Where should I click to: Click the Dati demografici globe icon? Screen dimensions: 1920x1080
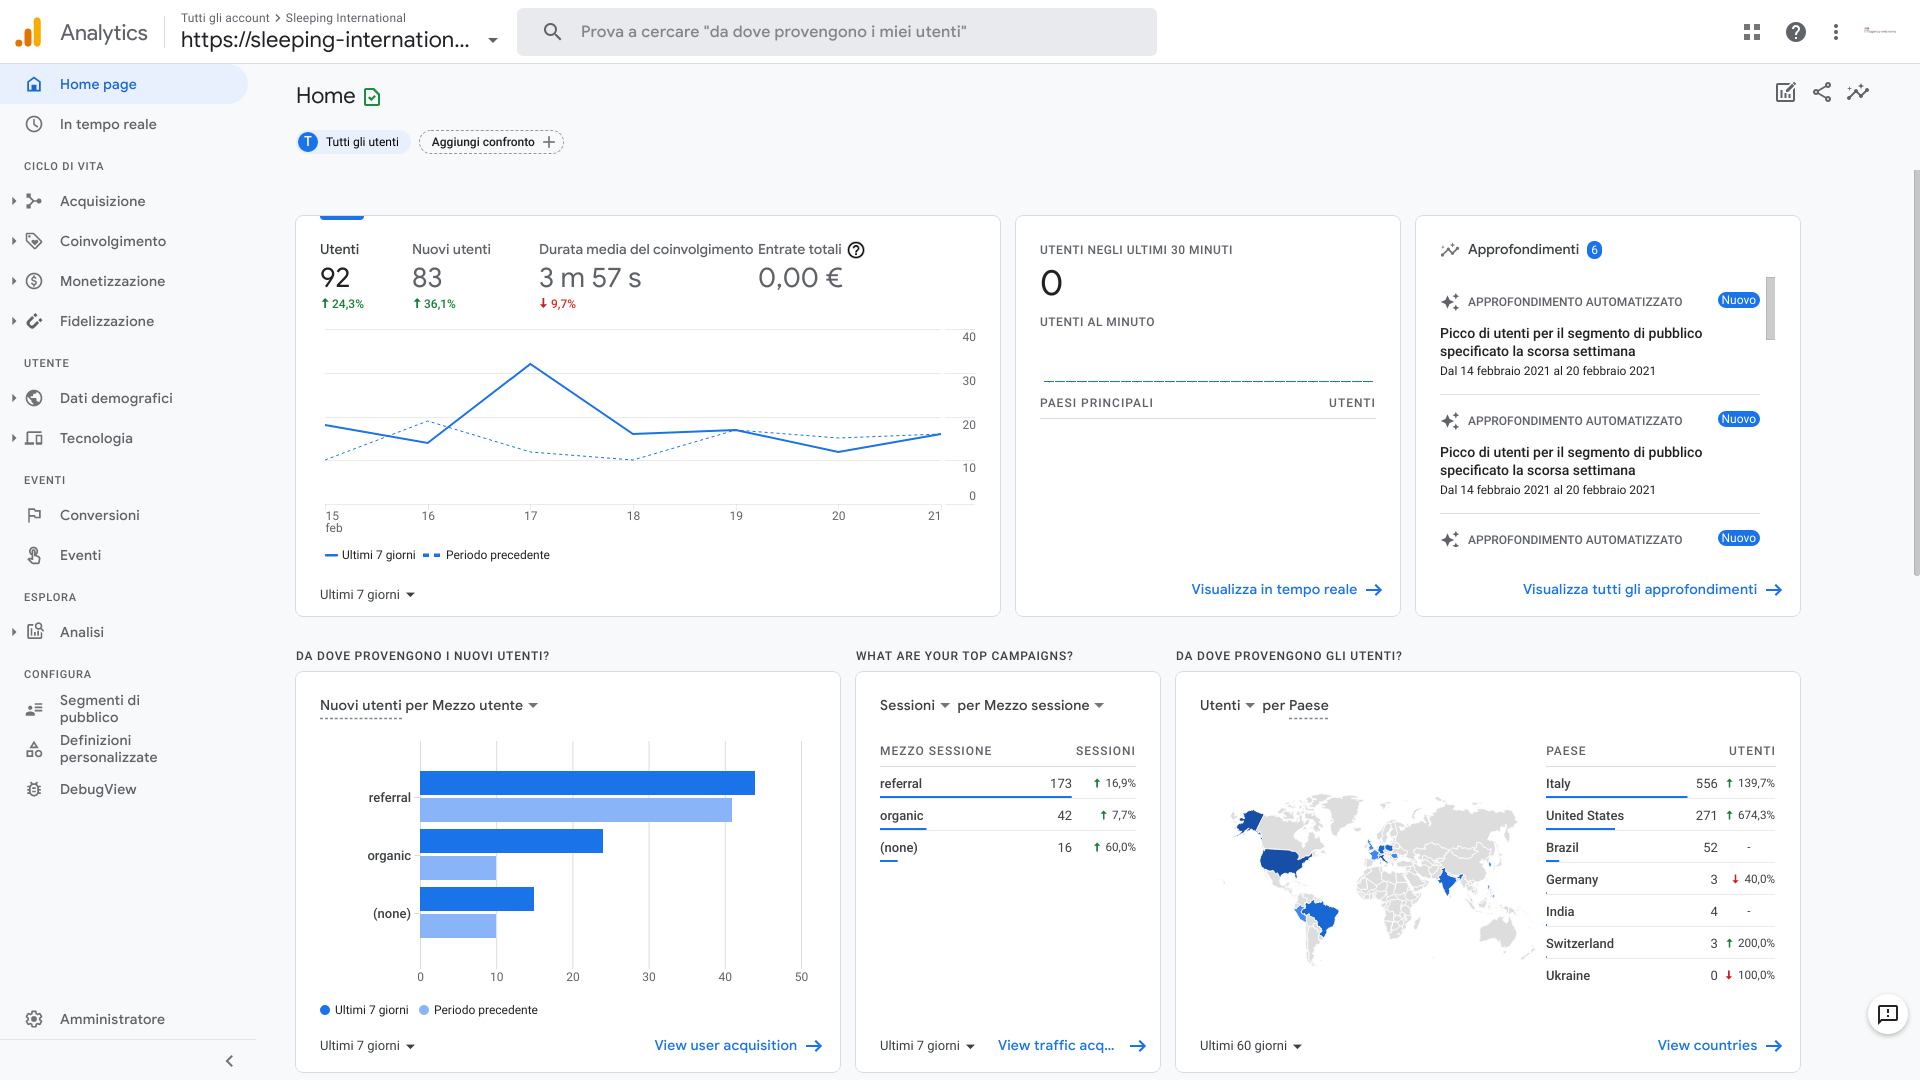coord(34,398)
